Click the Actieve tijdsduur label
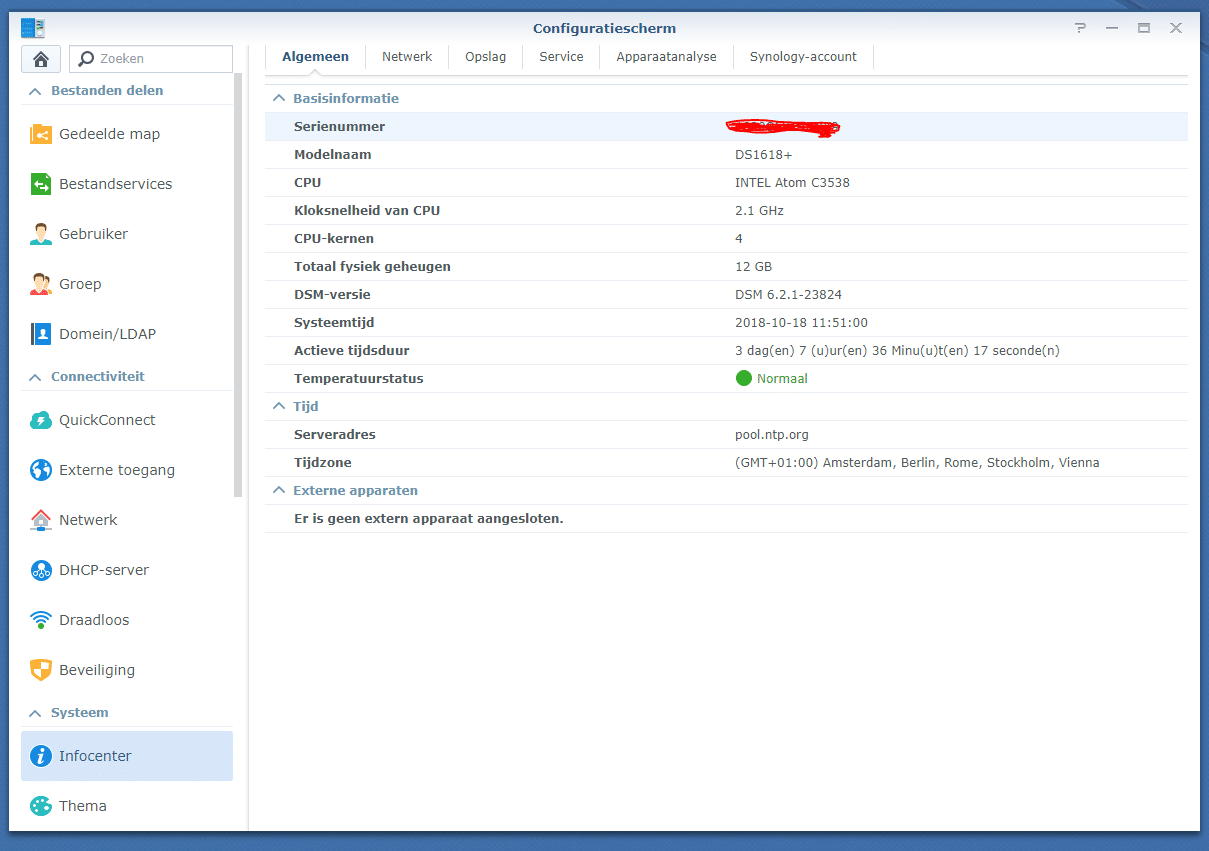The image size is (1209, 851). click(x=351, y=351)
